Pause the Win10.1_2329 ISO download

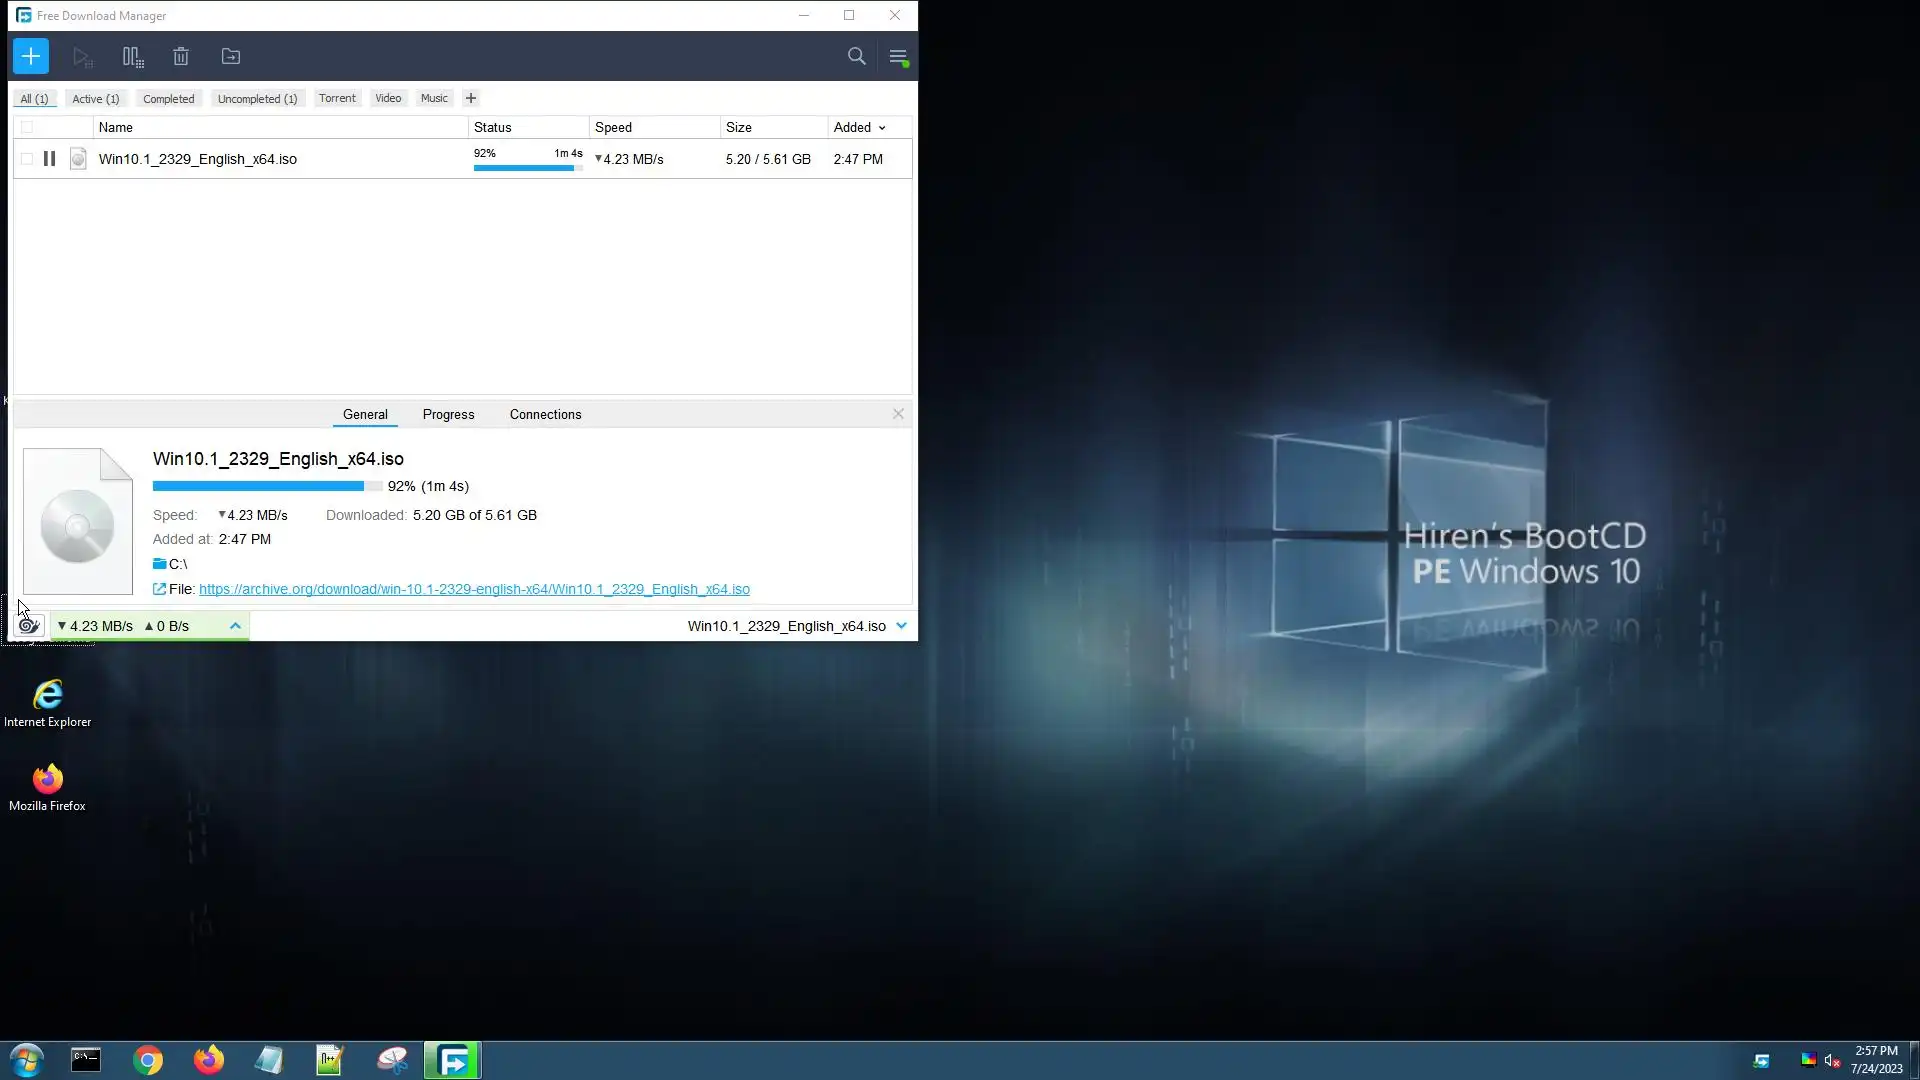(x=49, y=159)
